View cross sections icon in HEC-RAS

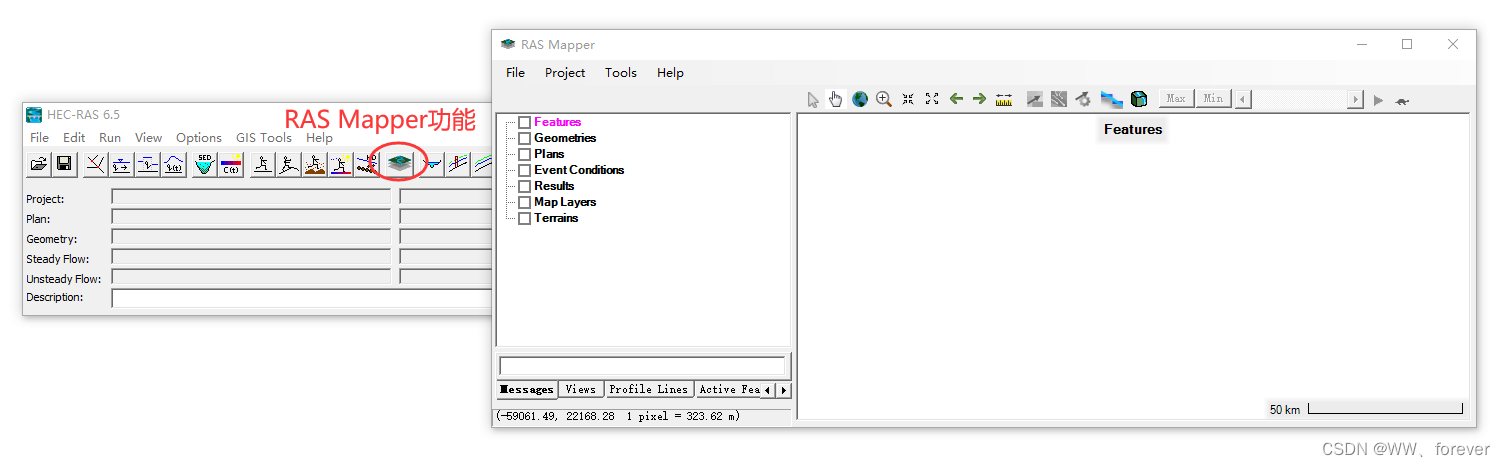(431, 164)
